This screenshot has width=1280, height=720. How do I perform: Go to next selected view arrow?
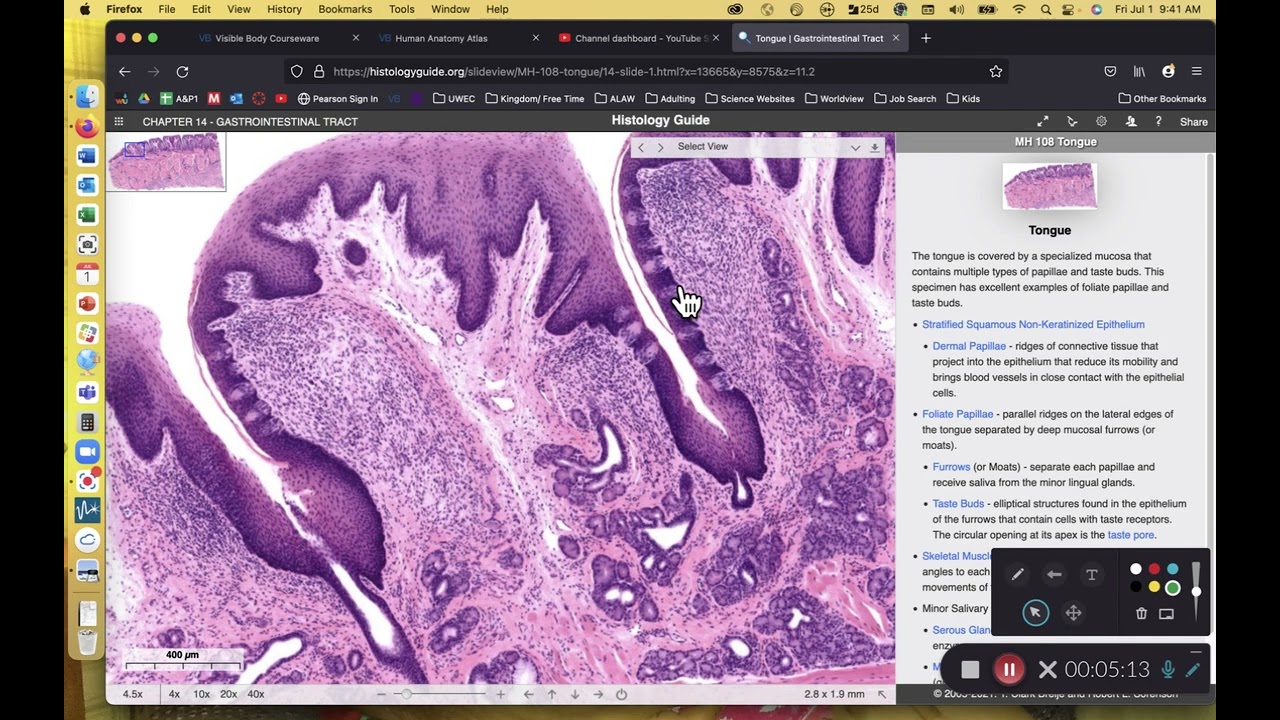(x=660, y=147)
